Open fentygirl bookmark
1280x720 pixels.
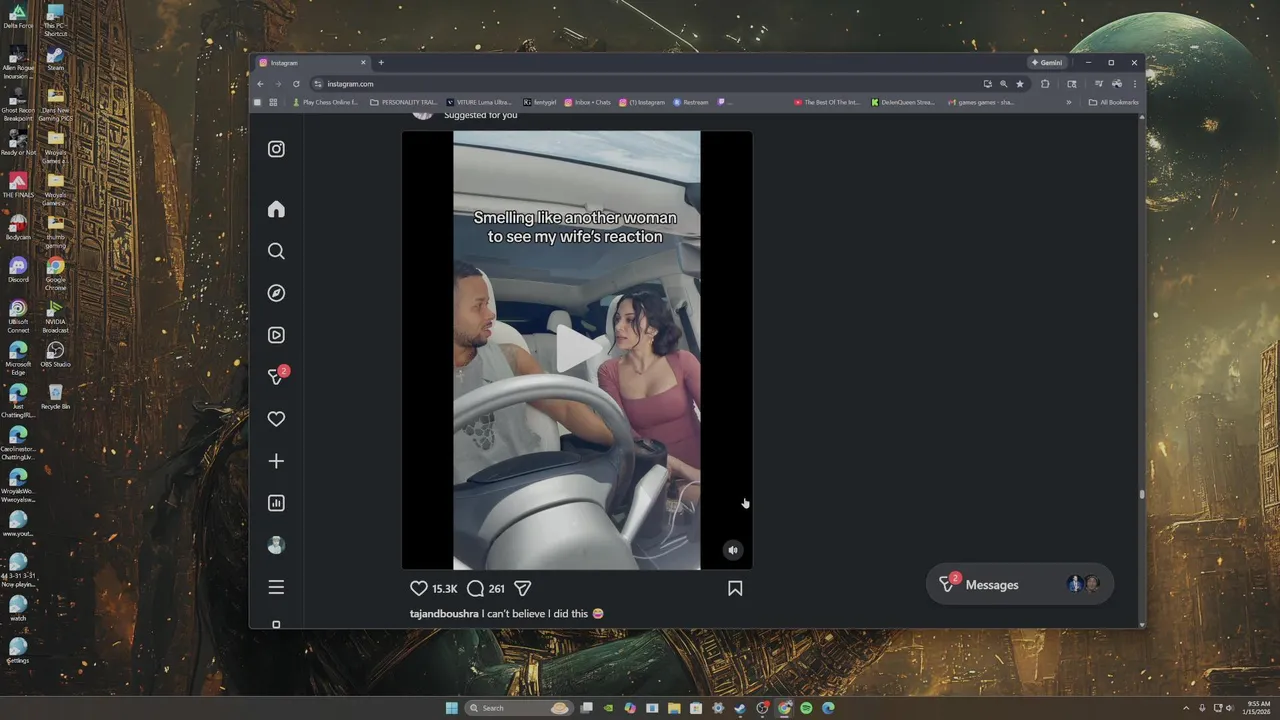click(540, 102)
